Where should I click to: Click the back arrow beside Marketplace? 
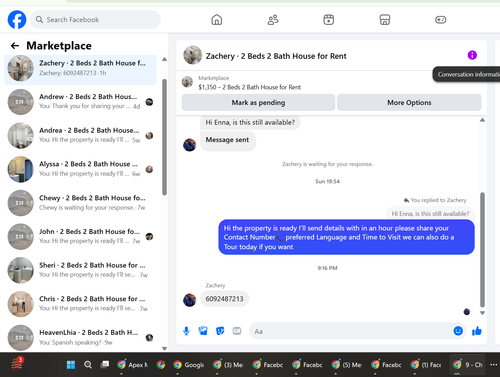tap(15, 46)
